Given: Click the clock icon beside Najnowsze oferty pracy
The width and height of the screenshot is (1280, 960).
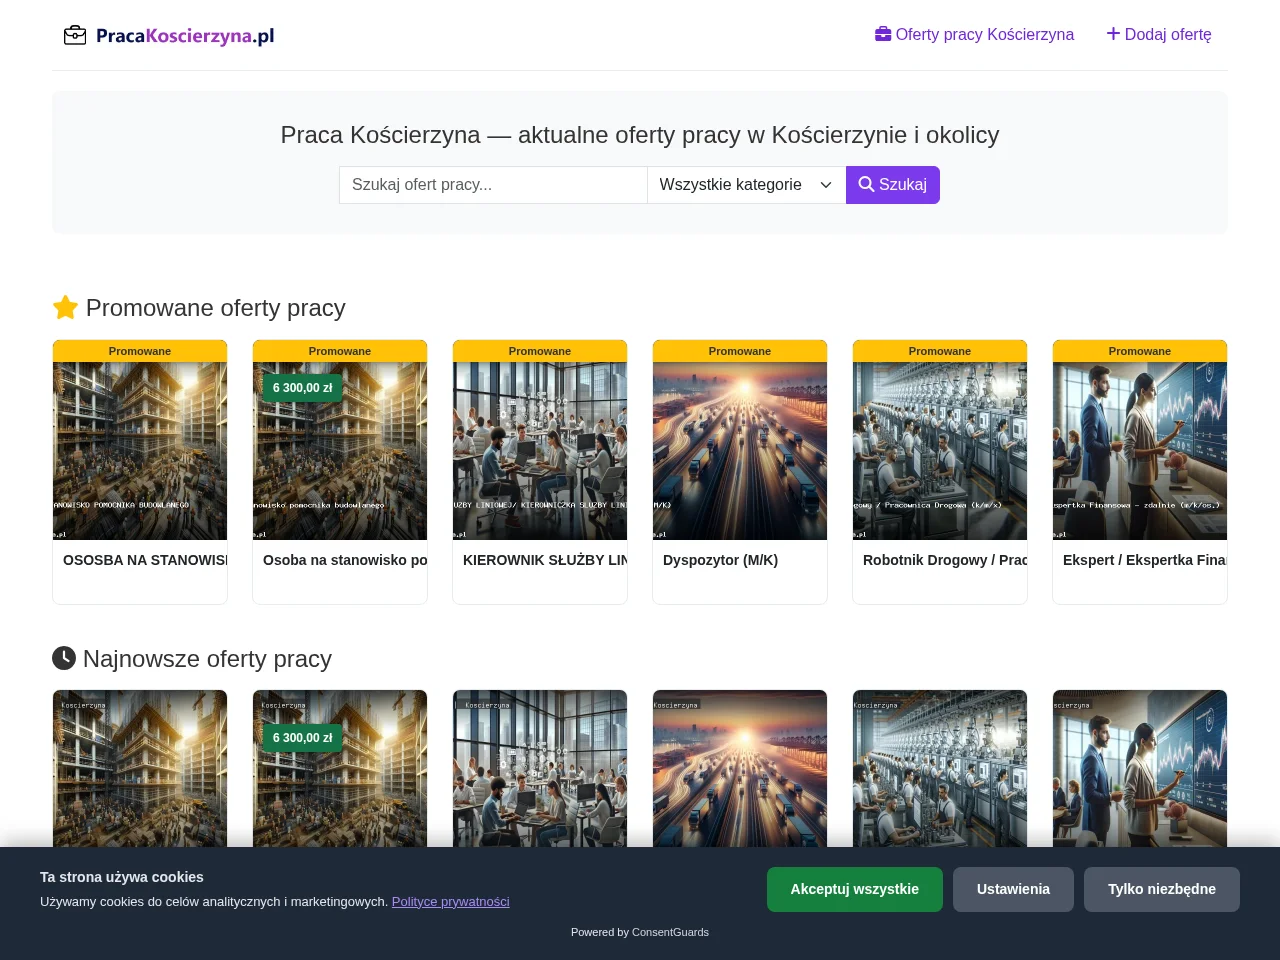Looking at the screenshot, I should 64,658.
